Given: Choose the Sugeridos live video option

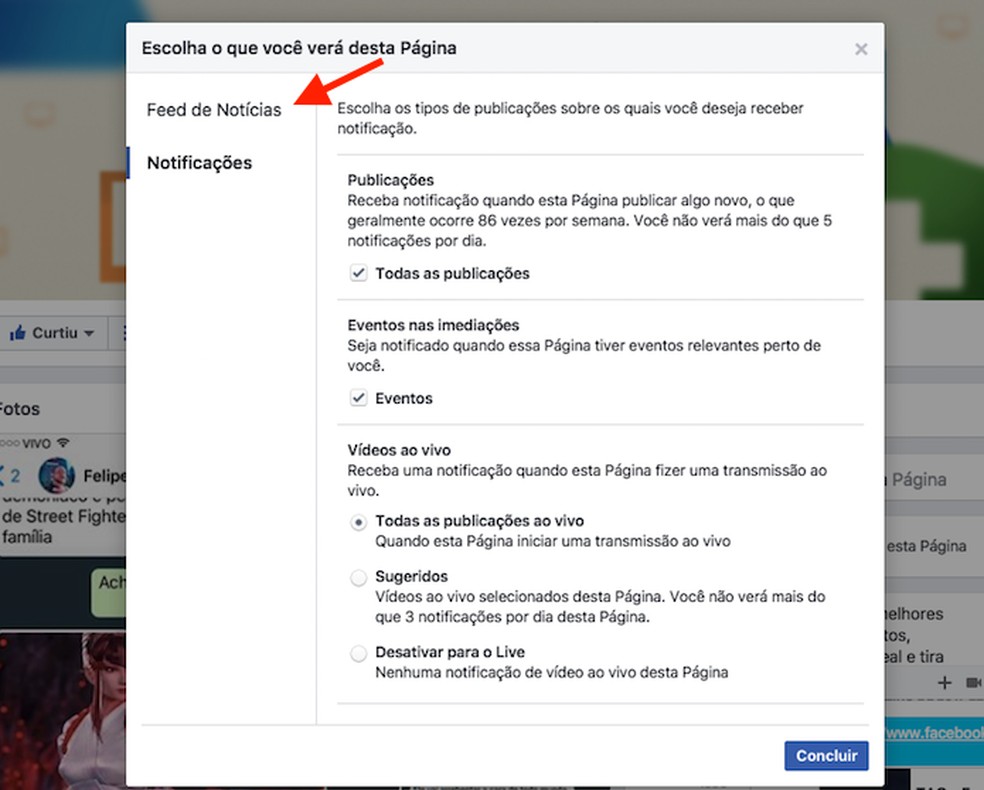Looking at the screenshot, I should [358, 577].
